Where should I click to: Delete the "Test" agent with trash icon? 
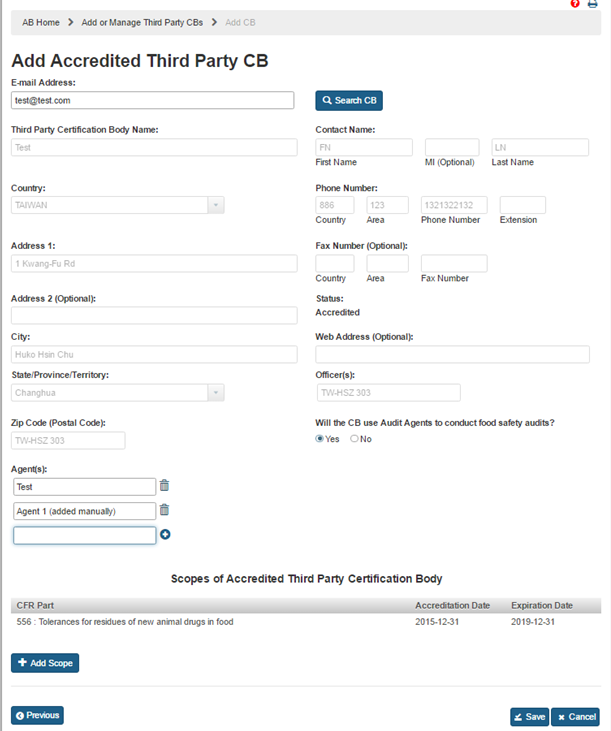[x=165, y=486]
